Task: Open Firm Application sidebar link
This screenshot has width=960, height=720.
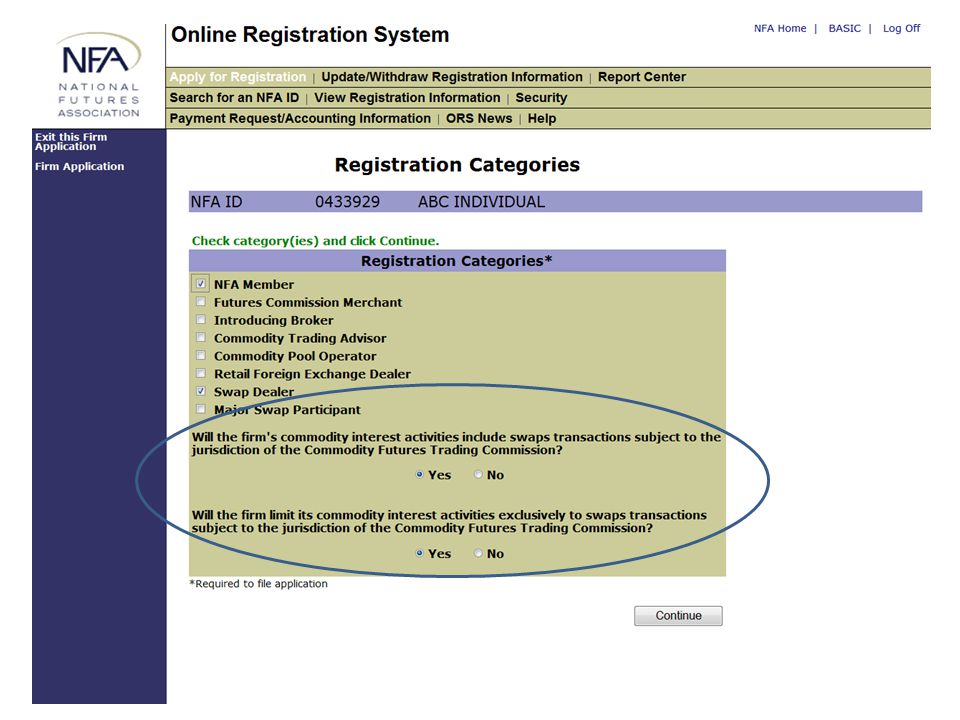Action: [80, 167]
